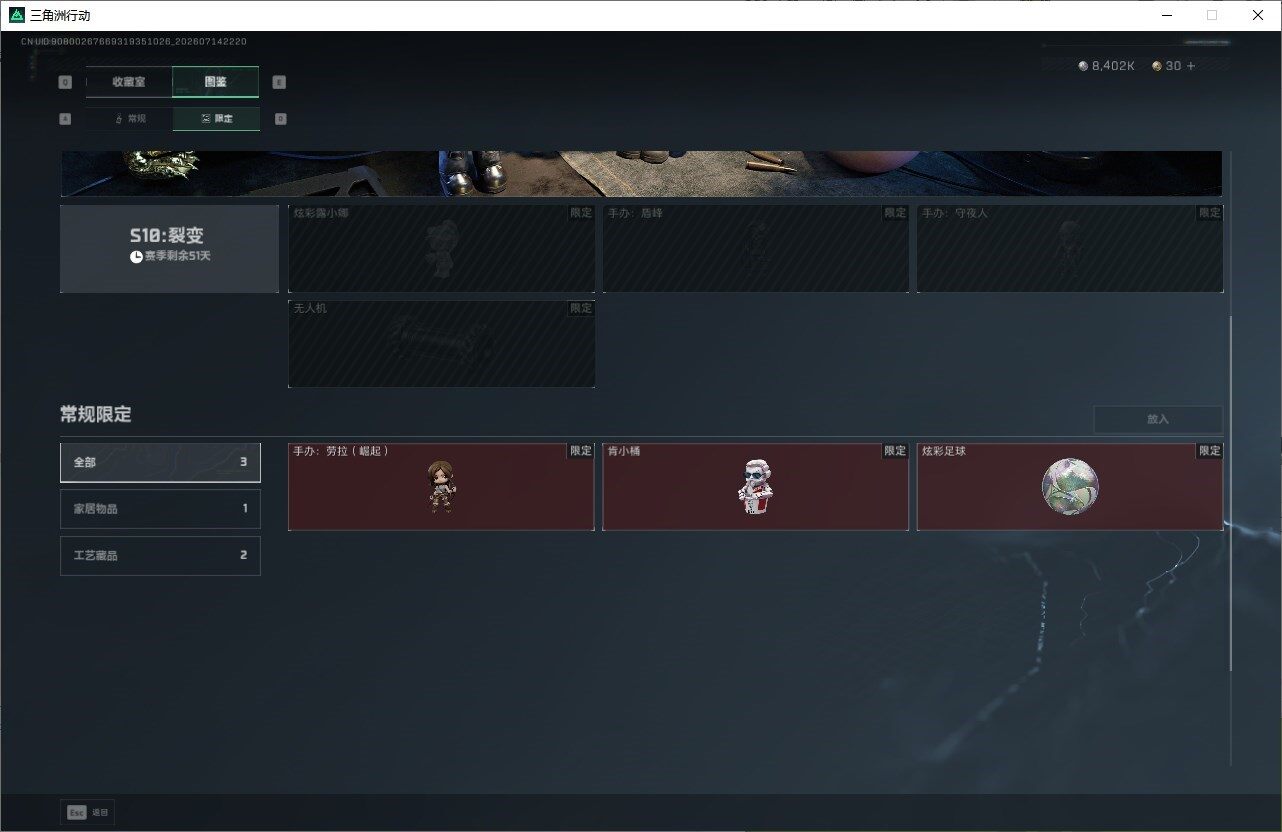Open the 常规 sub-tab
The height and width of the screenshot is (832, 1282).
point(129,119)
